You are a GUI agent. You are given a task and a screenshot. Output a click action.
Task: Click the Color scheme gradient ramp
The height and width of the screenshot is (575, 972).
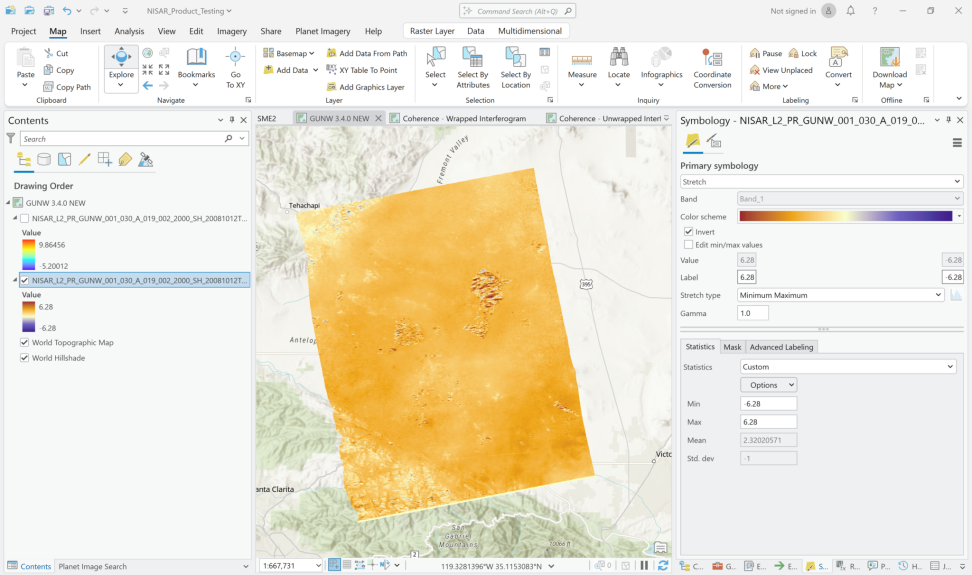(846, 216)
